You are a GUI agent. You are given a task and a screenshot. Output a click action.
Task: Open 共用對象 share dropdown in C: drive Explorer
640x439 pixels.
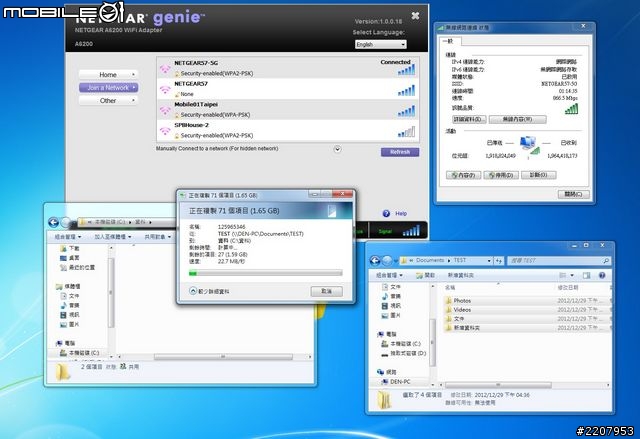click(157, 237)
